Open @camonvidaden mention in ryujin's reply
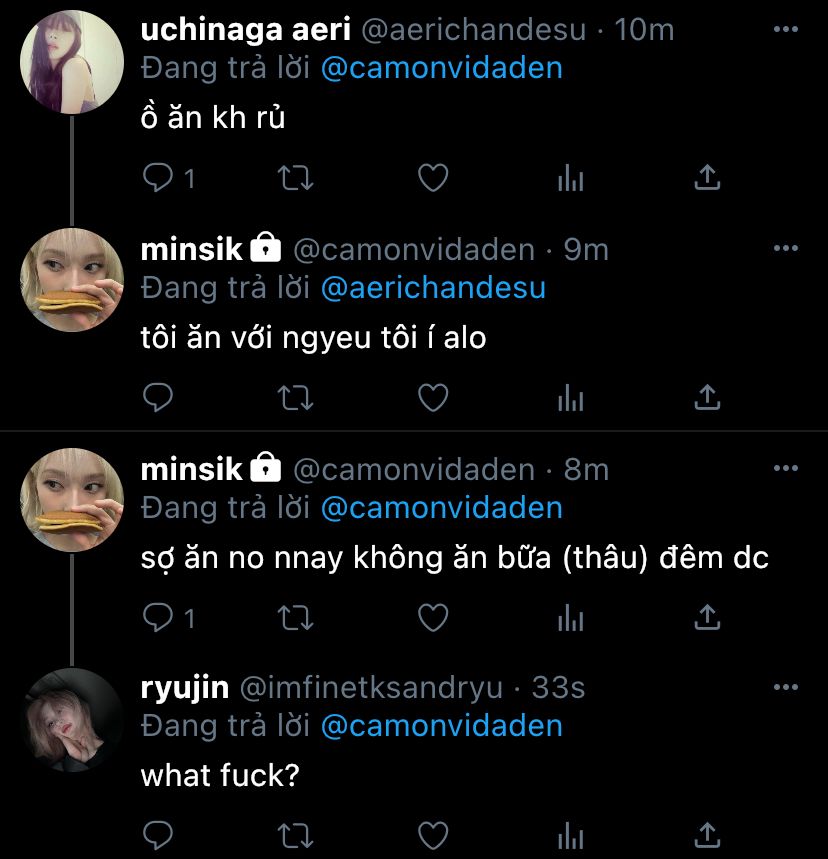The width and height of the screenshot is (828, 859). point(441,726)
